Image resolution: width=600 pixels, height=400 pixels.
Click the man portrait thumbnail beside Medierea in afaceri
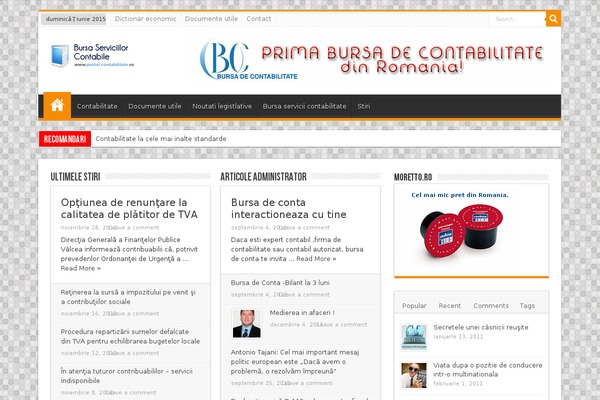(x=247, y=323)
